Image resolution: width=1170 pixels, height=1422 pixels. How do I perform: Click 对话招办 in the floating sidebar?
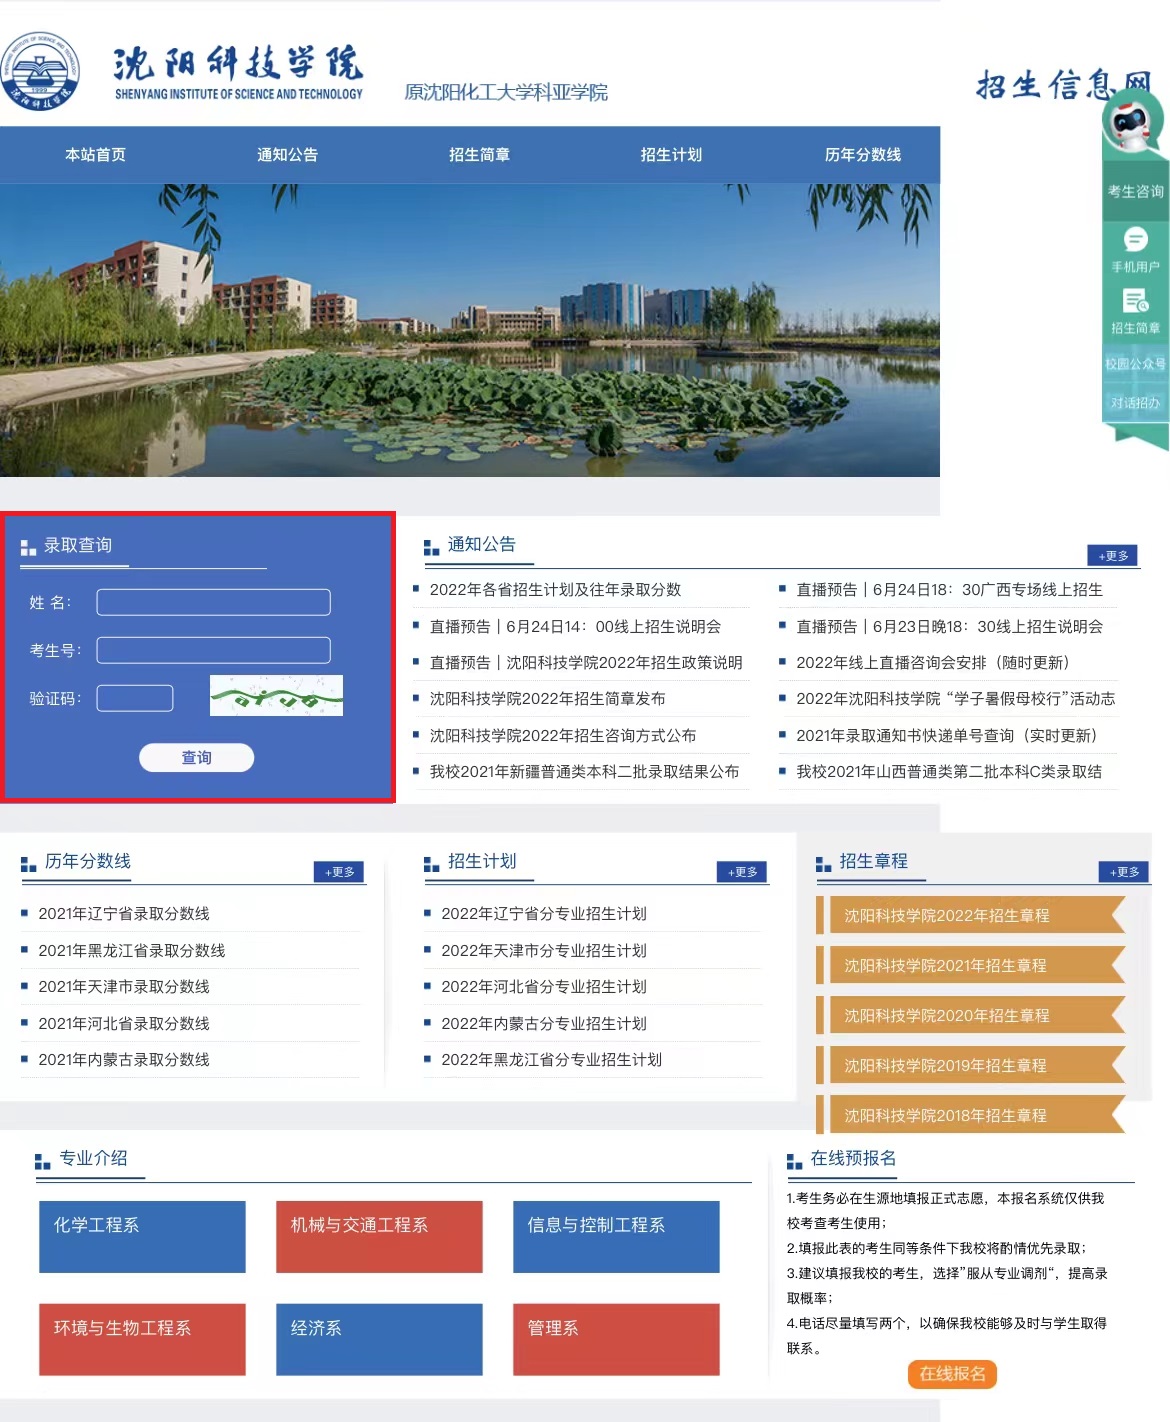[x=1135, y=403]
